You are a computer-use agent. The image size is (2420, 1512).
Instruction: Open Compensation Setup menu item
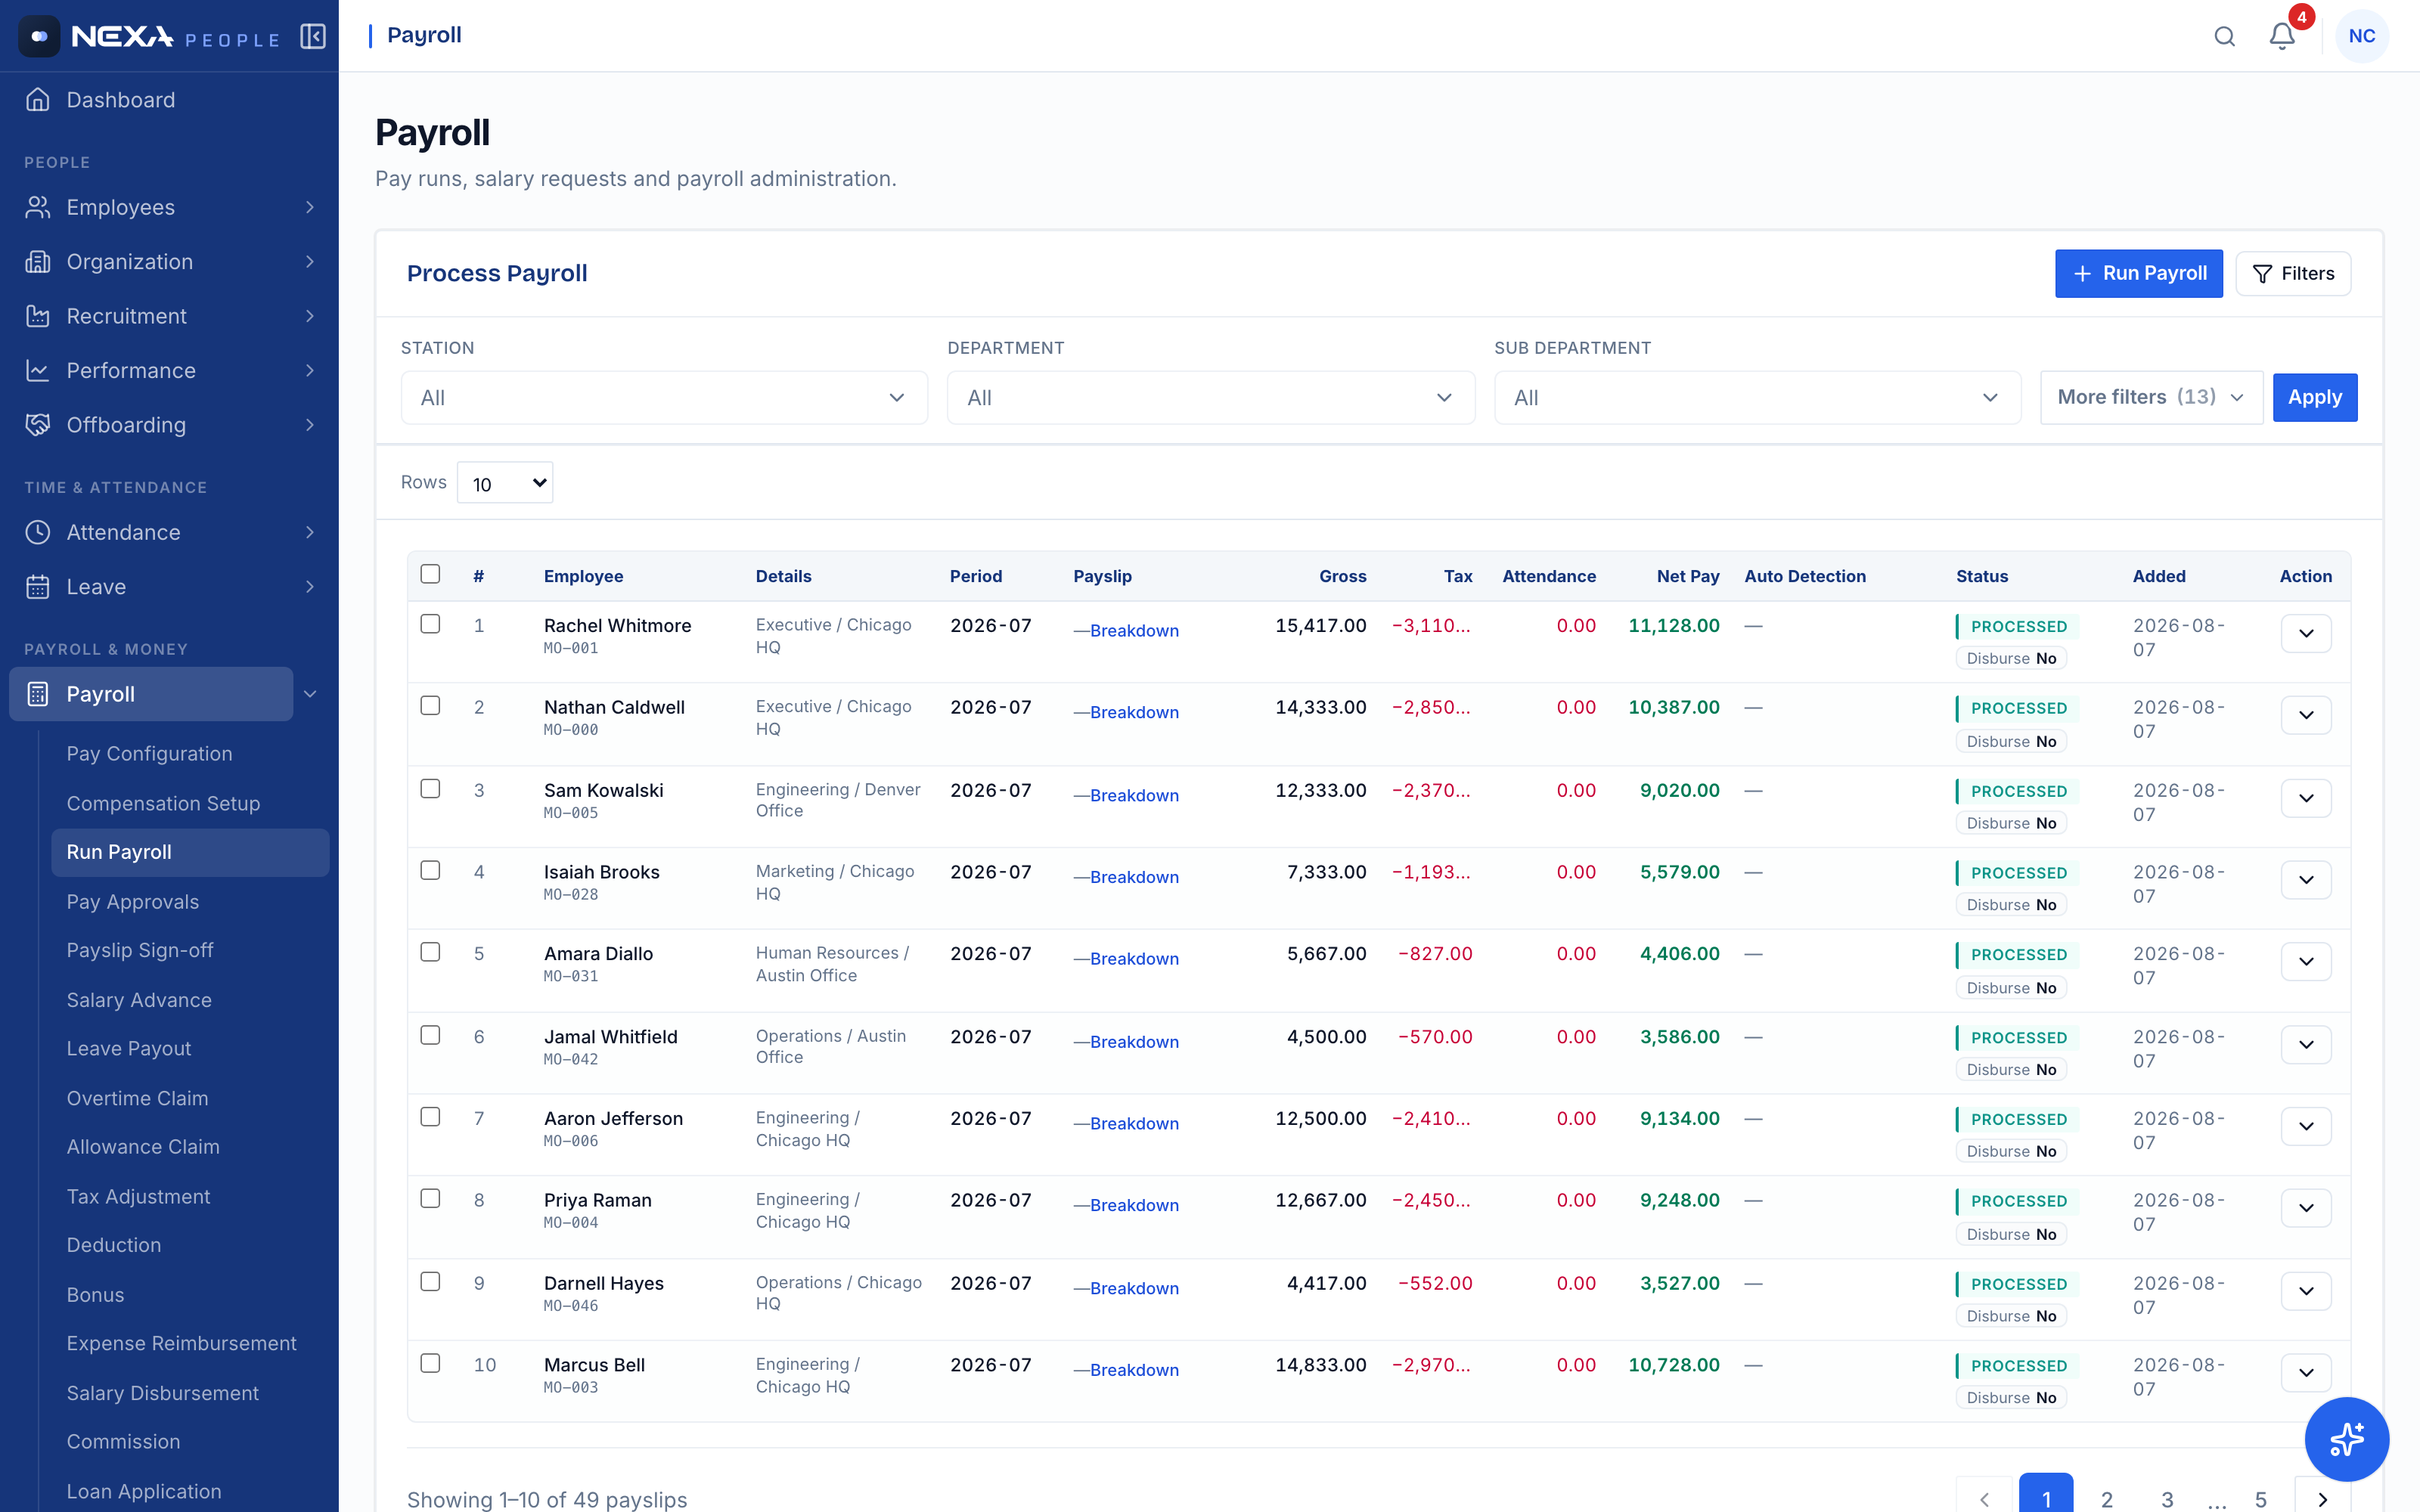pos(163,804)
